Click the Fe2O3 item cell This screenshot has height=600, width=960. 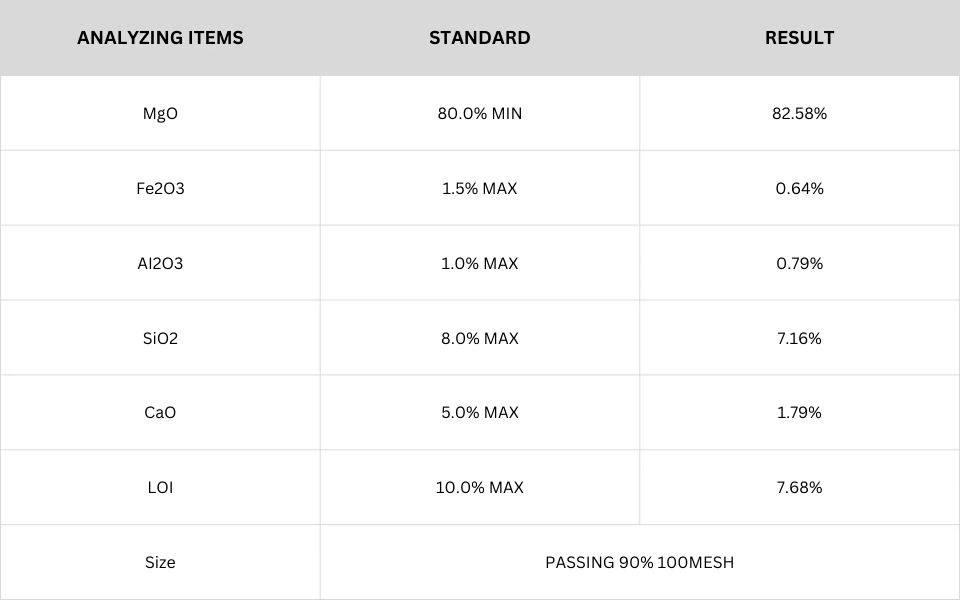[x=160, y=188]
